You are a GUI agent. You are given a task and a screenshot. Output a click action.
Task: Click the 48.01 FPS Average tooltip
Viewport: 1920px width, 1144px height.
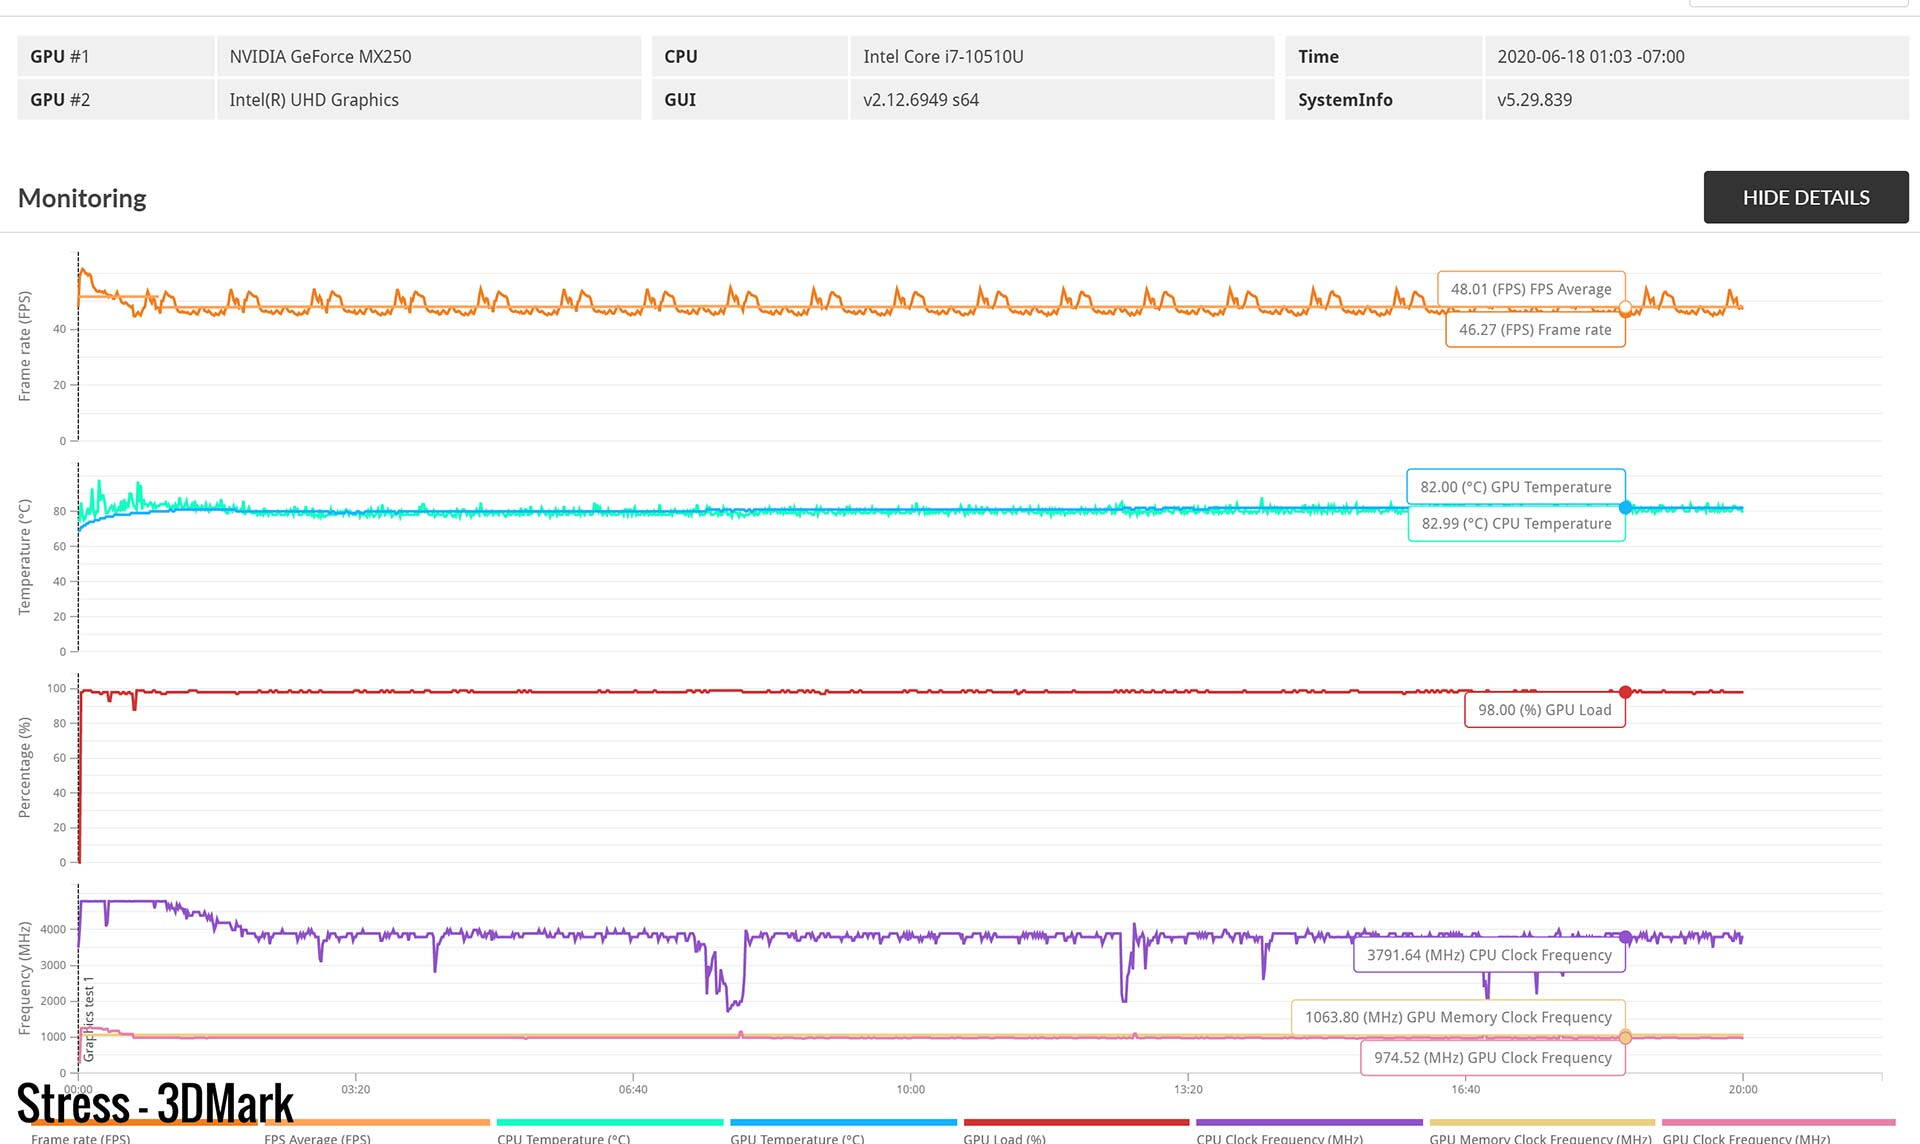[1531, 289]
